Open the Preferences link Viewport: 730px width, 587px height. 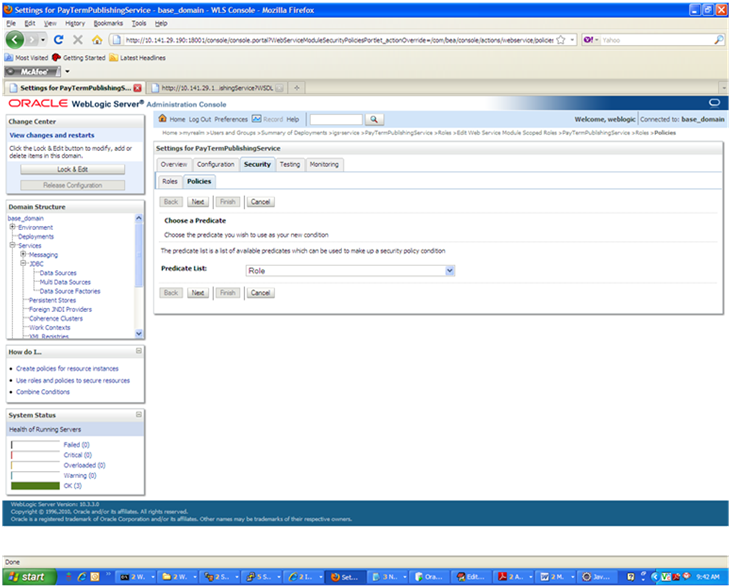point(231,119)
